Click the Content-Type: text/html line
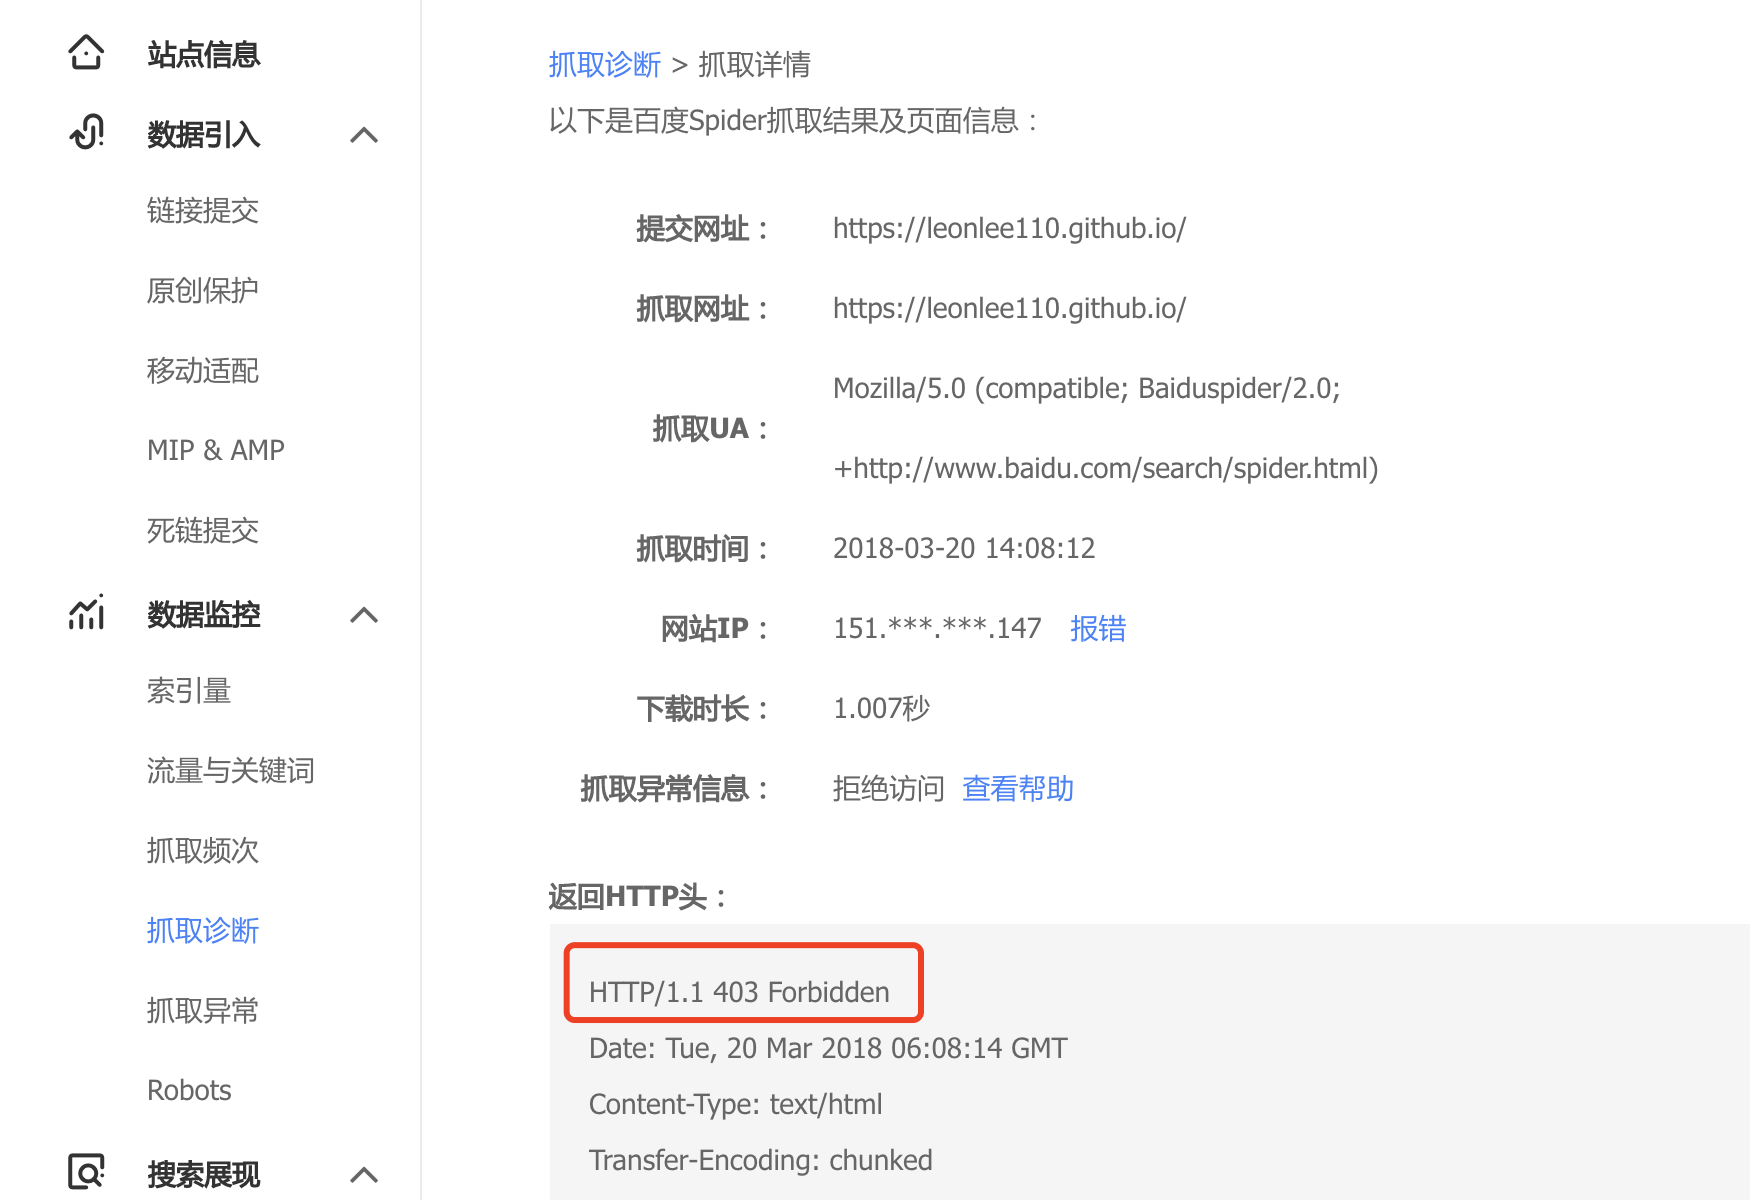This screenshot has height=1200, width=1750. [x=736, y=1104]
